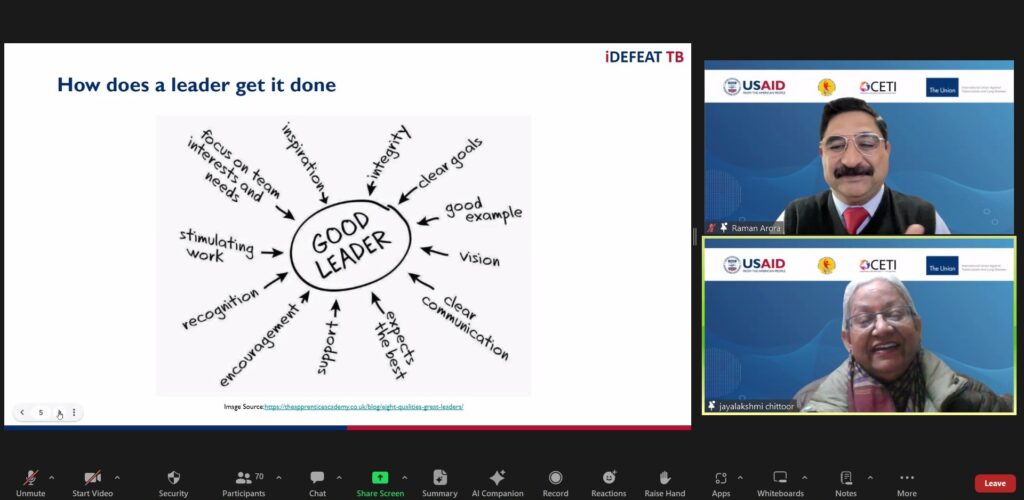Open the Security shield options

pos(173,479)
